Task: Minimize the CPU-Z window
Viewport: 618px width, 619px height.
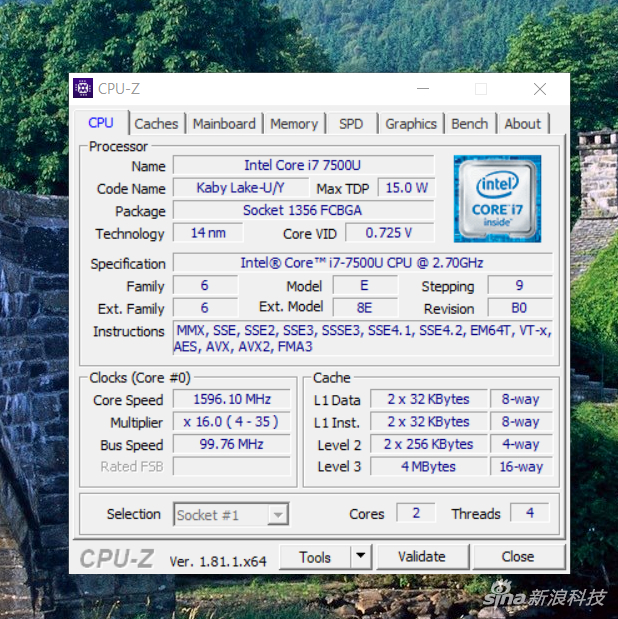Action: pyautogui.click(x=423, y=89)
